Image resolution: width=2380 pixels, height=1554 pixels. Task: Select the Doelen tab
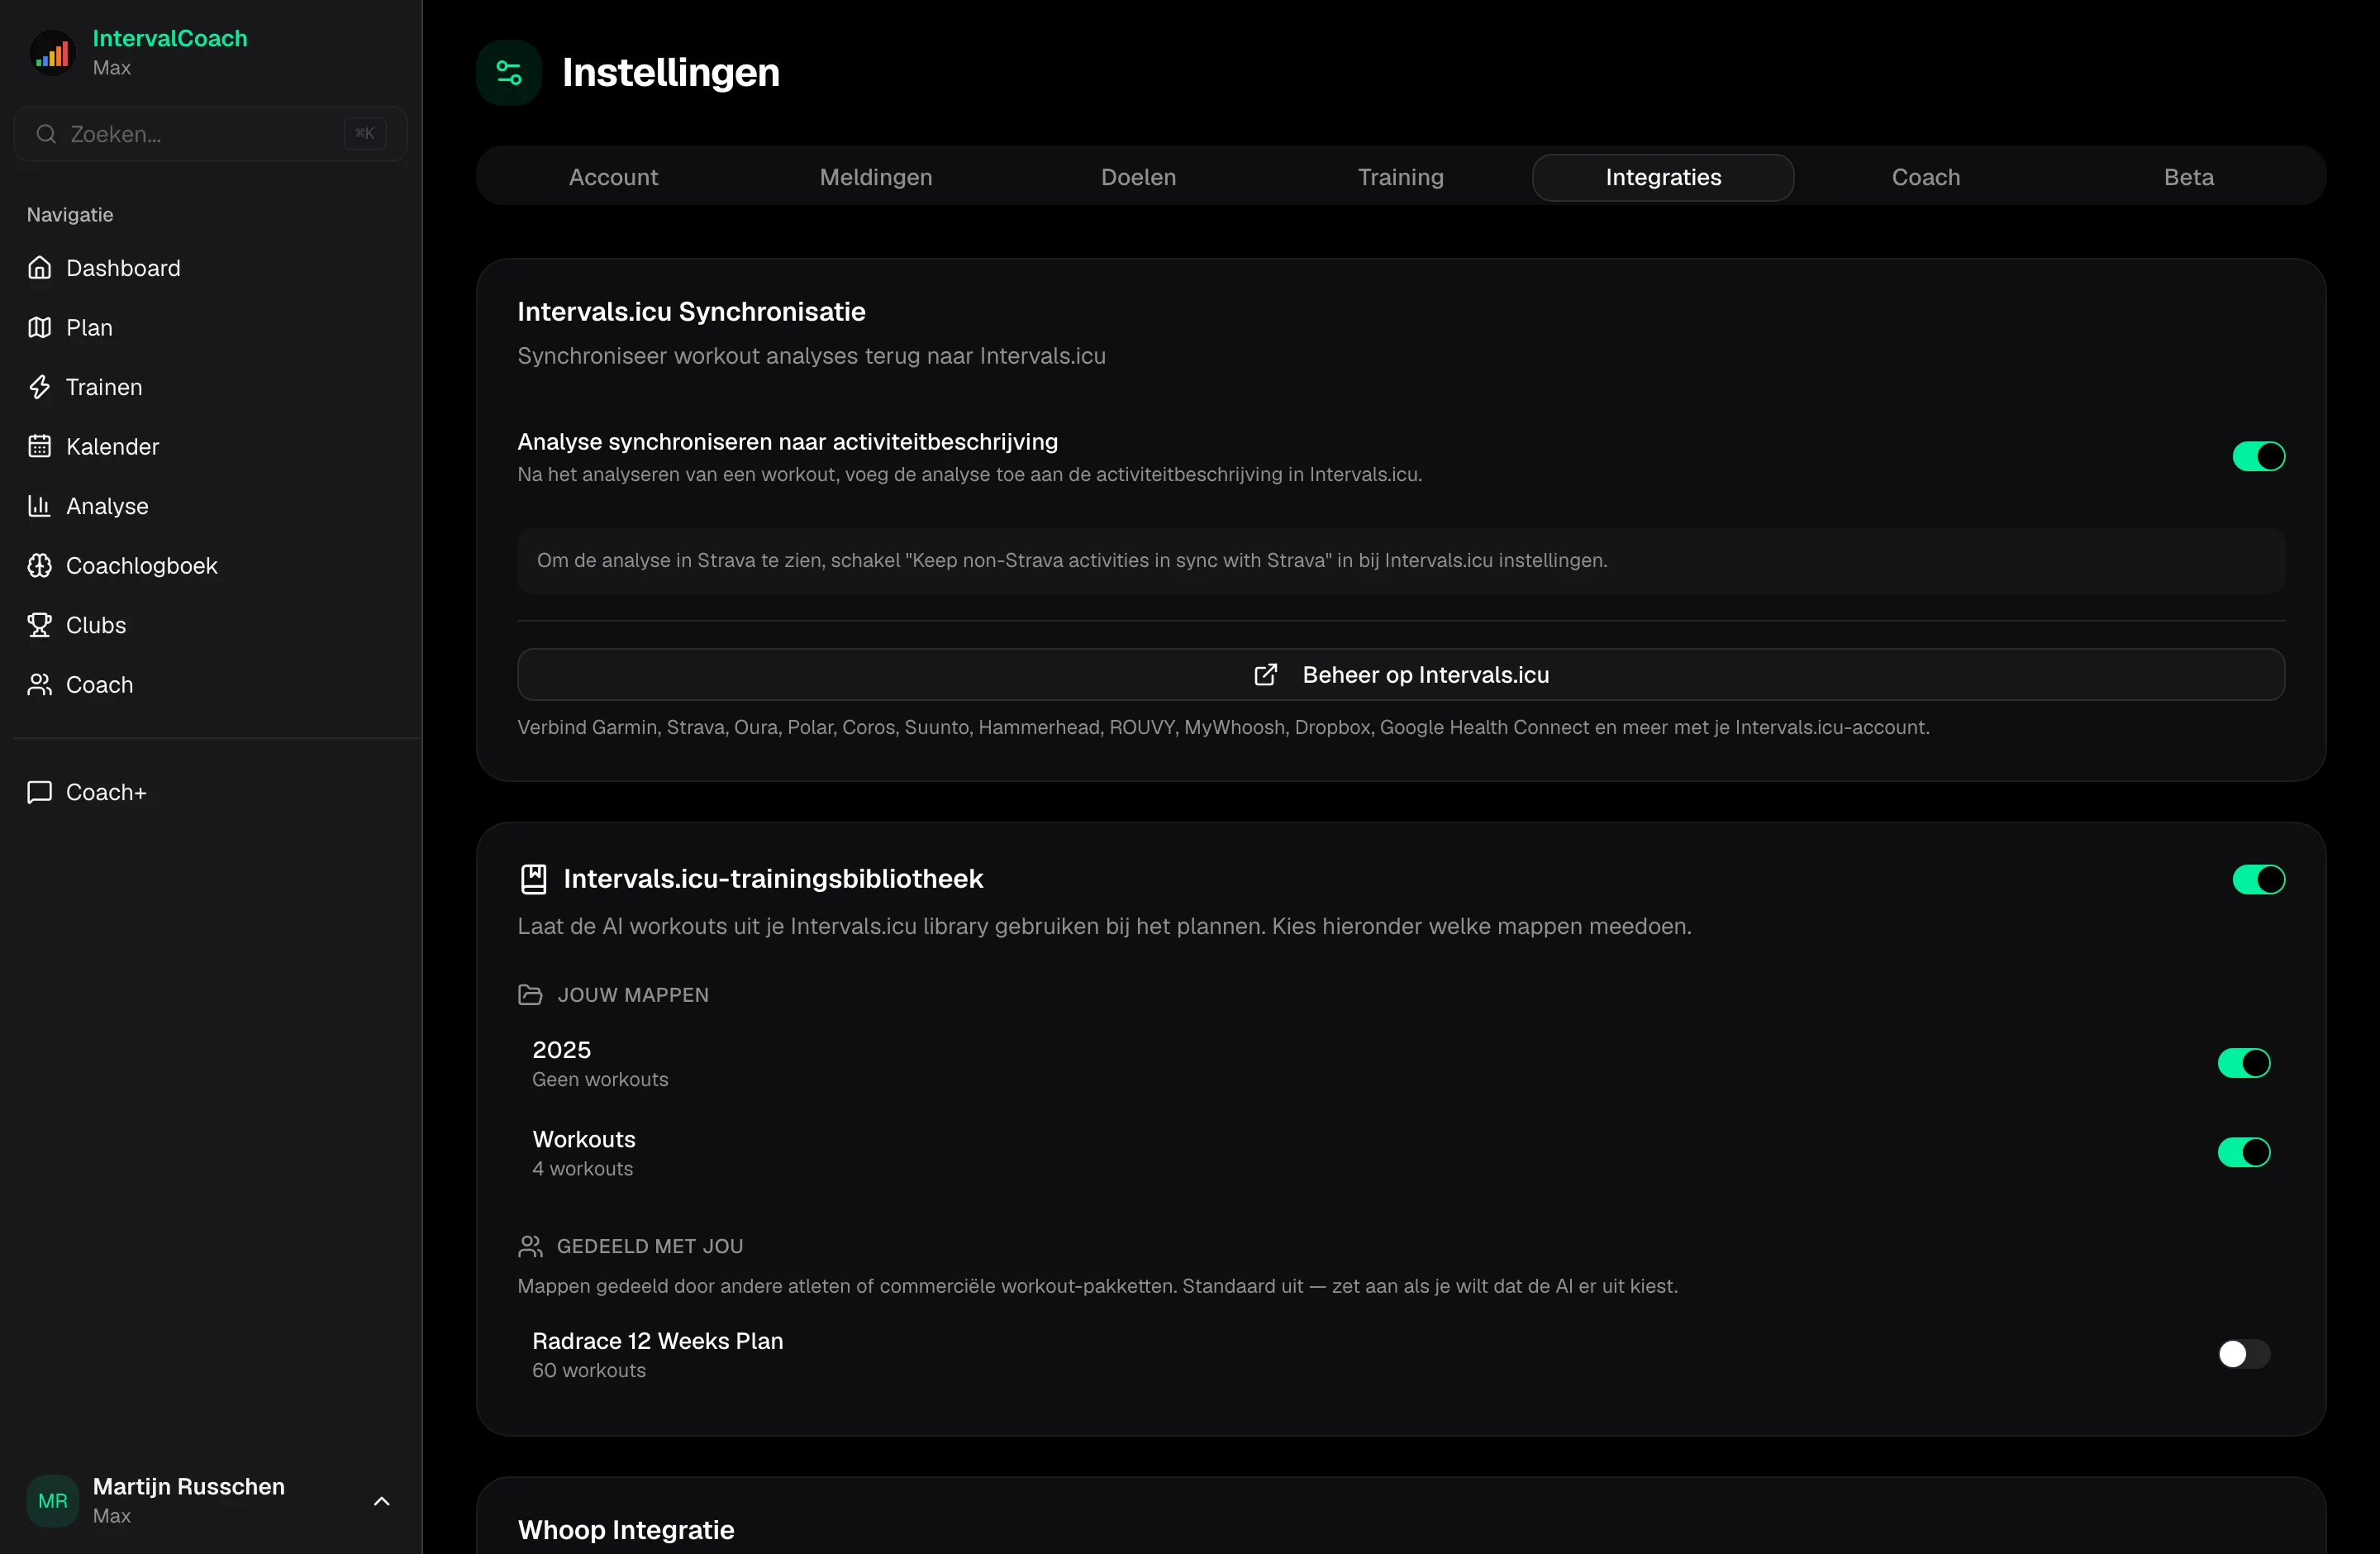coord(1139,177)
